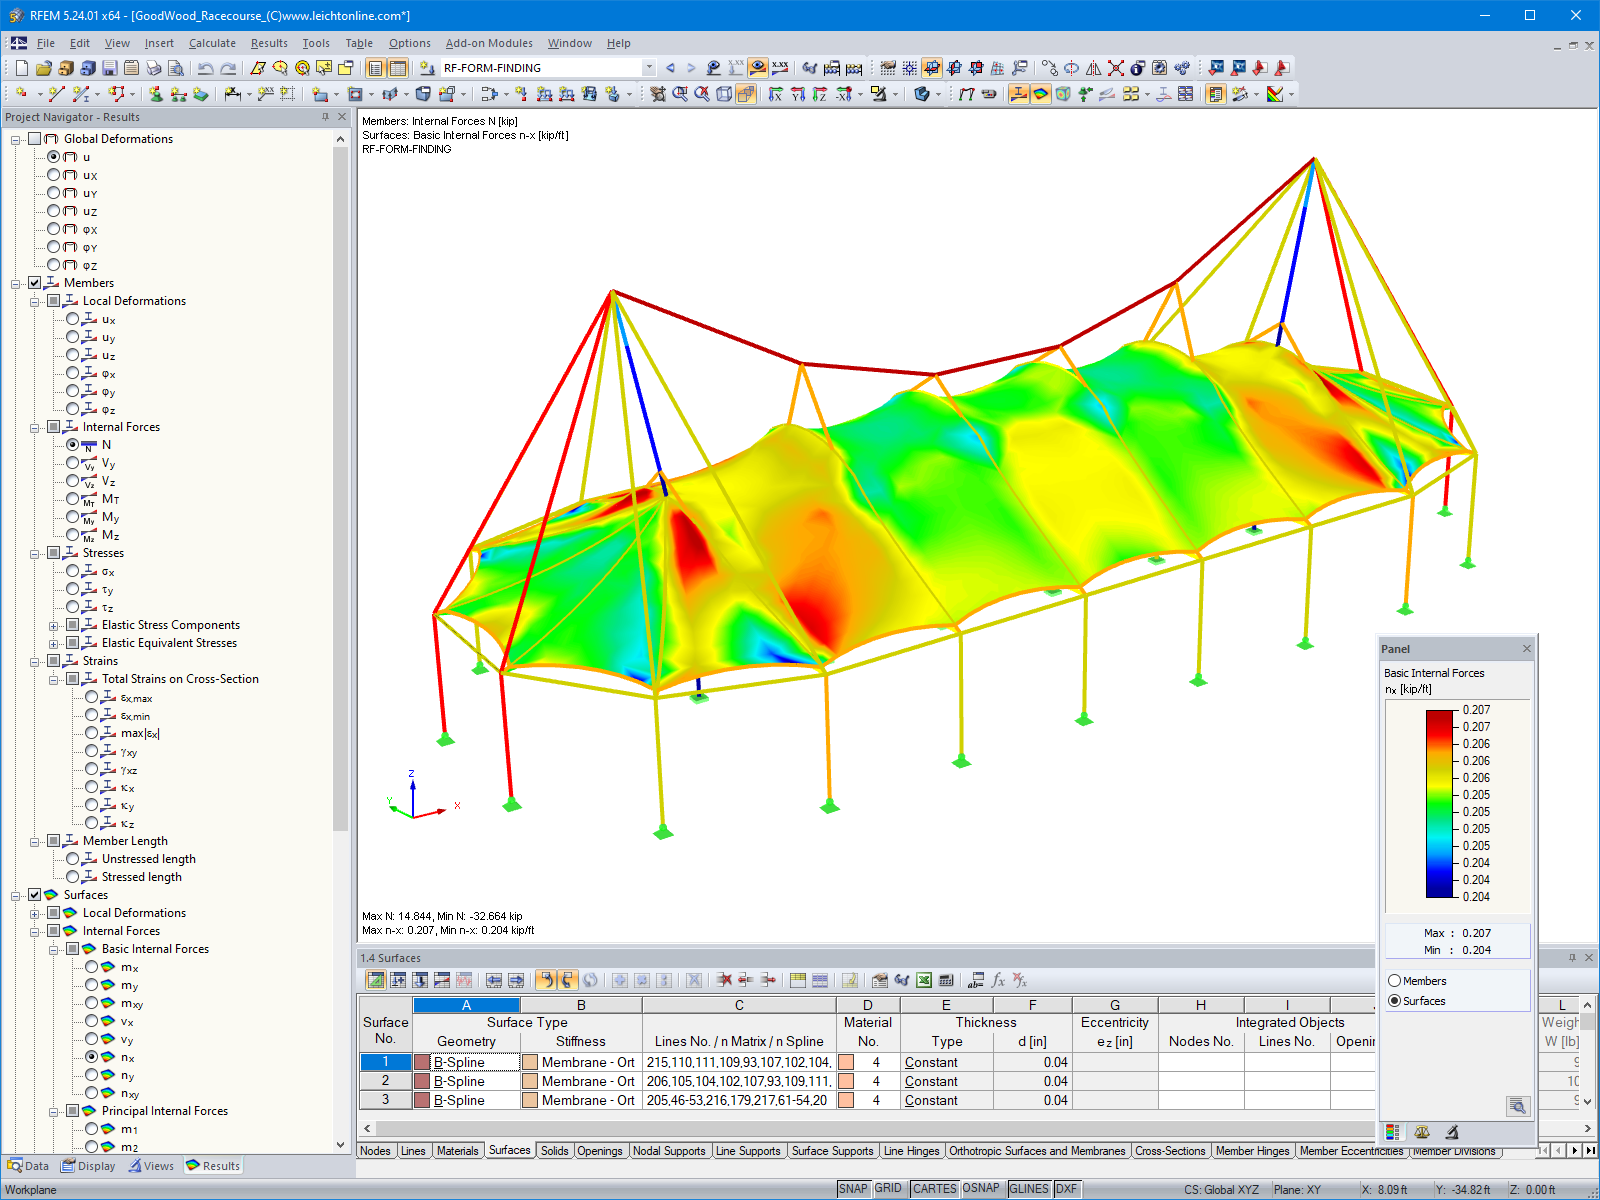Open the Display navigator tab
The image size is (1600, 1200).
pyautogui.click(x=88, y=1166)
